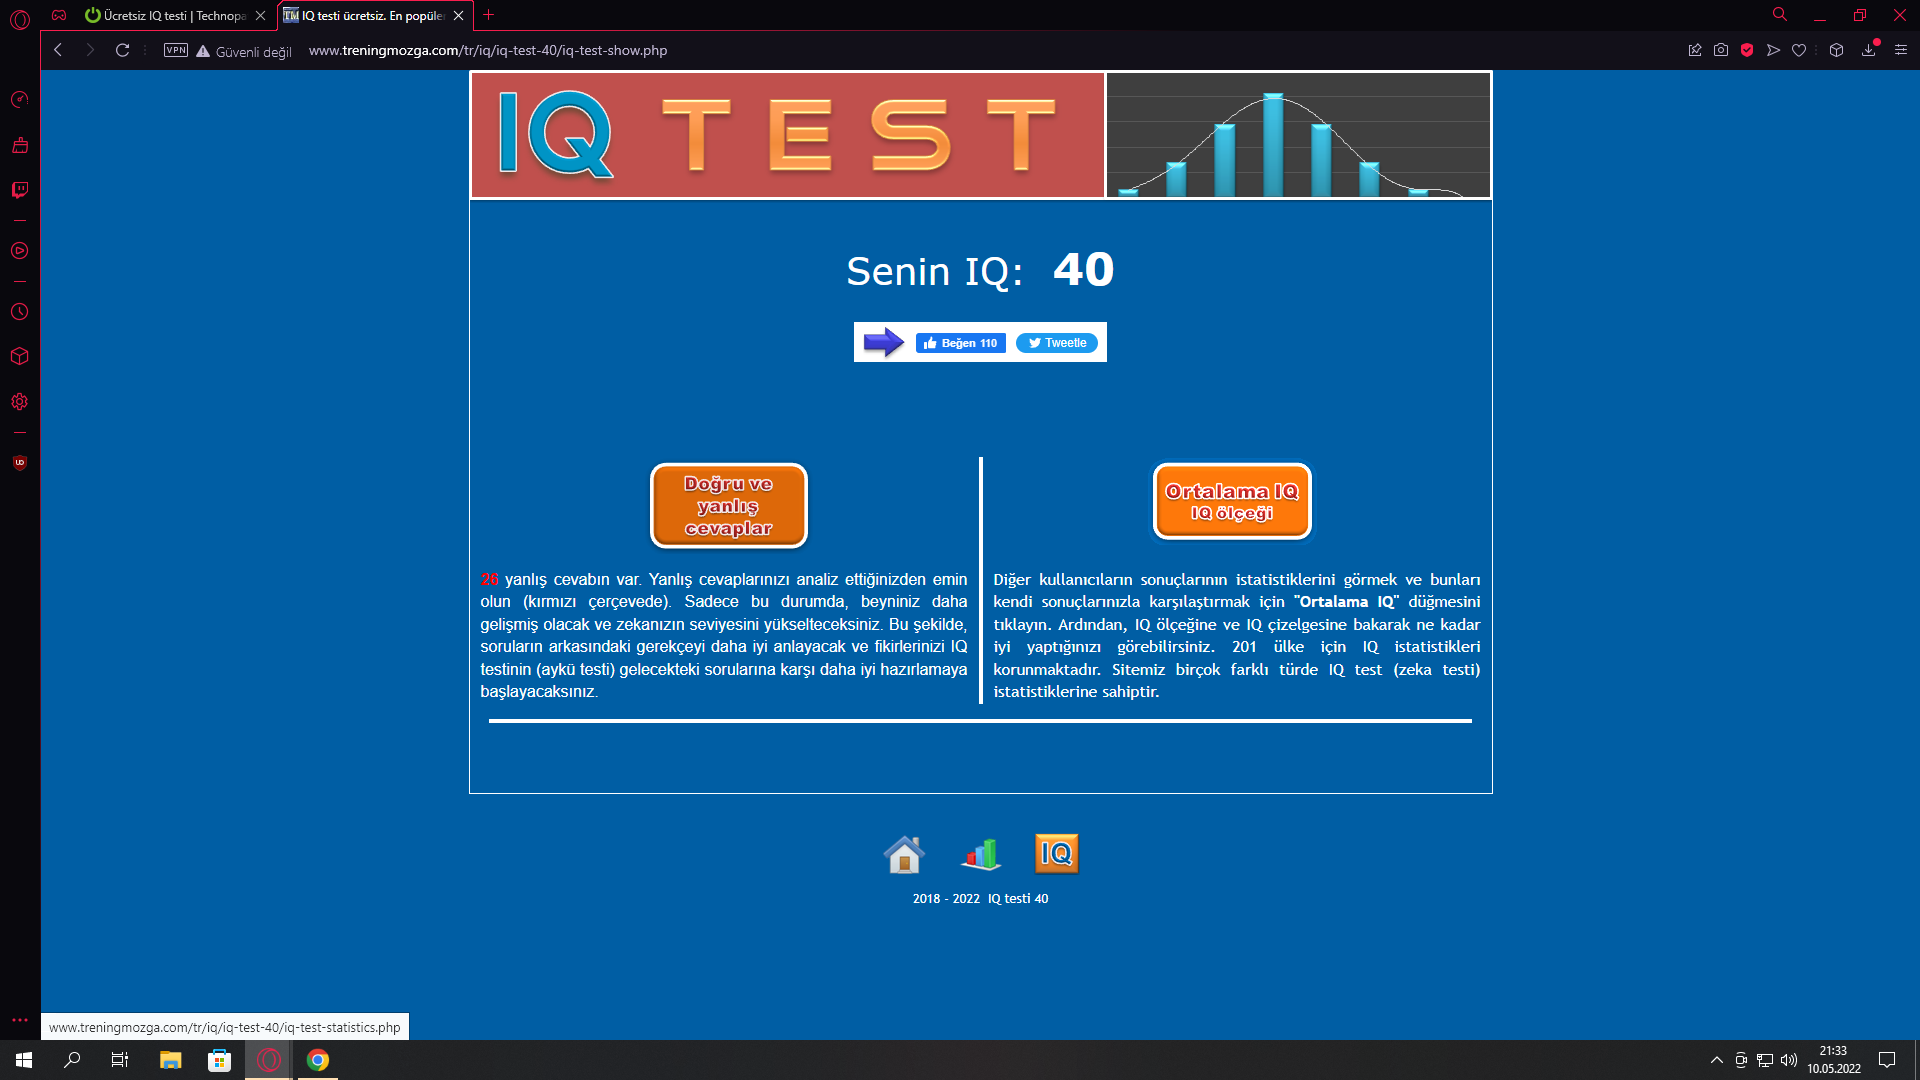Screen dimensions: 1920x1080
Task: Show hidden system tray icons
Action: [1716, 1060]
